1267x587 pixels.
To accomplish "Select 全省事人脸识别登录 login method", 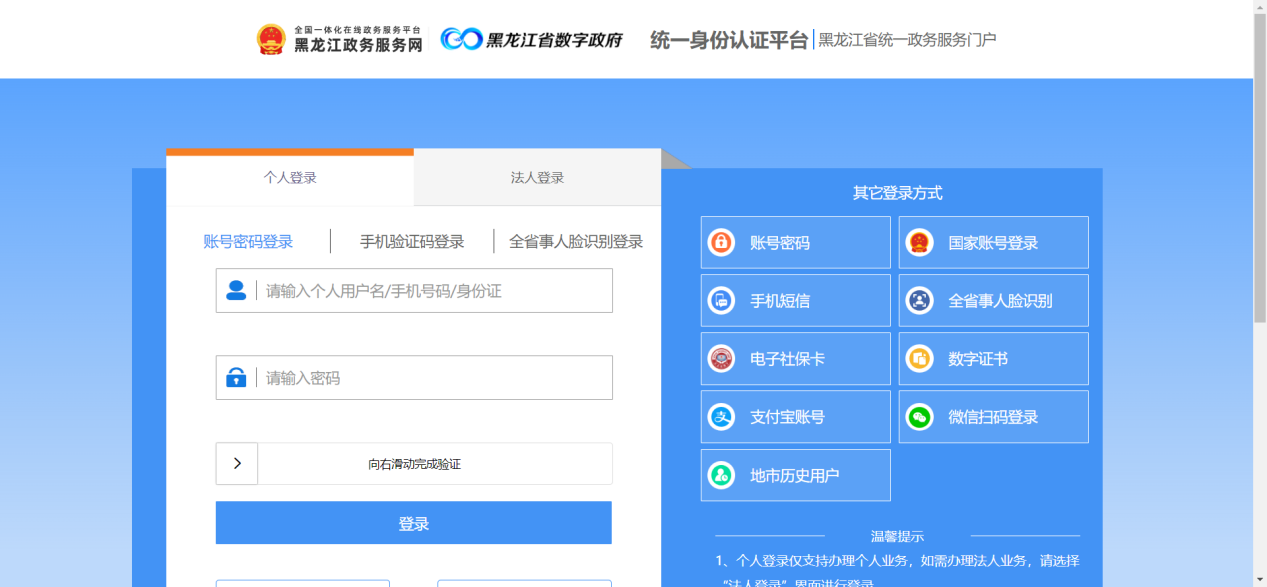I will [576, 242].
